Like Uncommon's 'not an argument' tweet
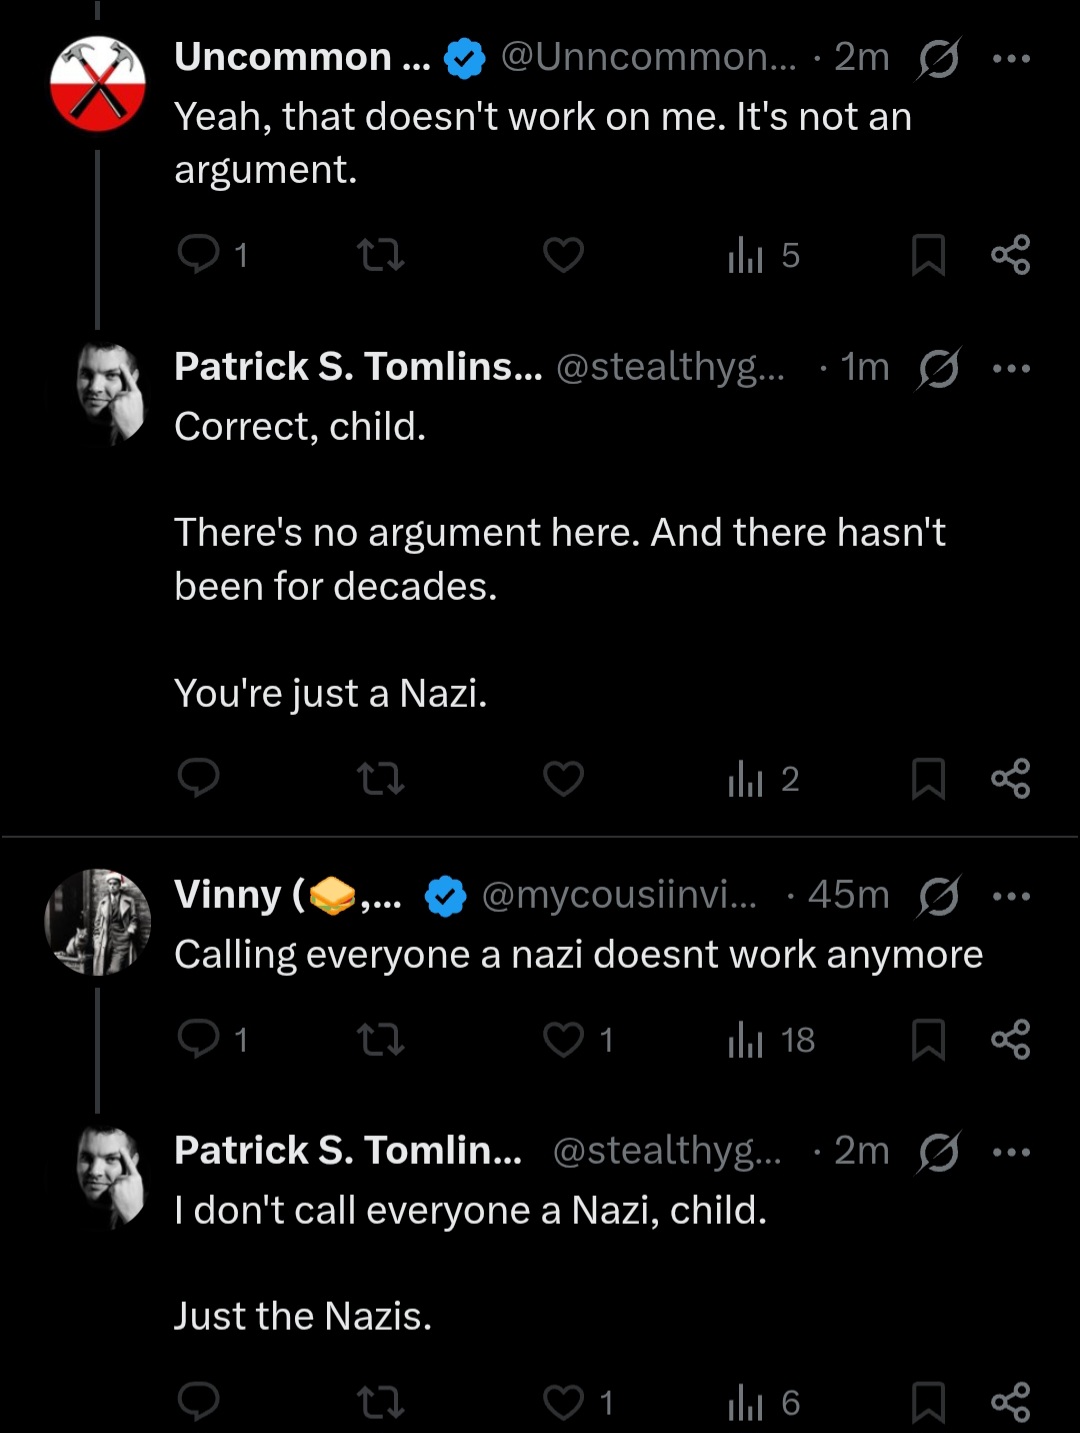This screenshot has height=1433, width=1080. point(563,255)
